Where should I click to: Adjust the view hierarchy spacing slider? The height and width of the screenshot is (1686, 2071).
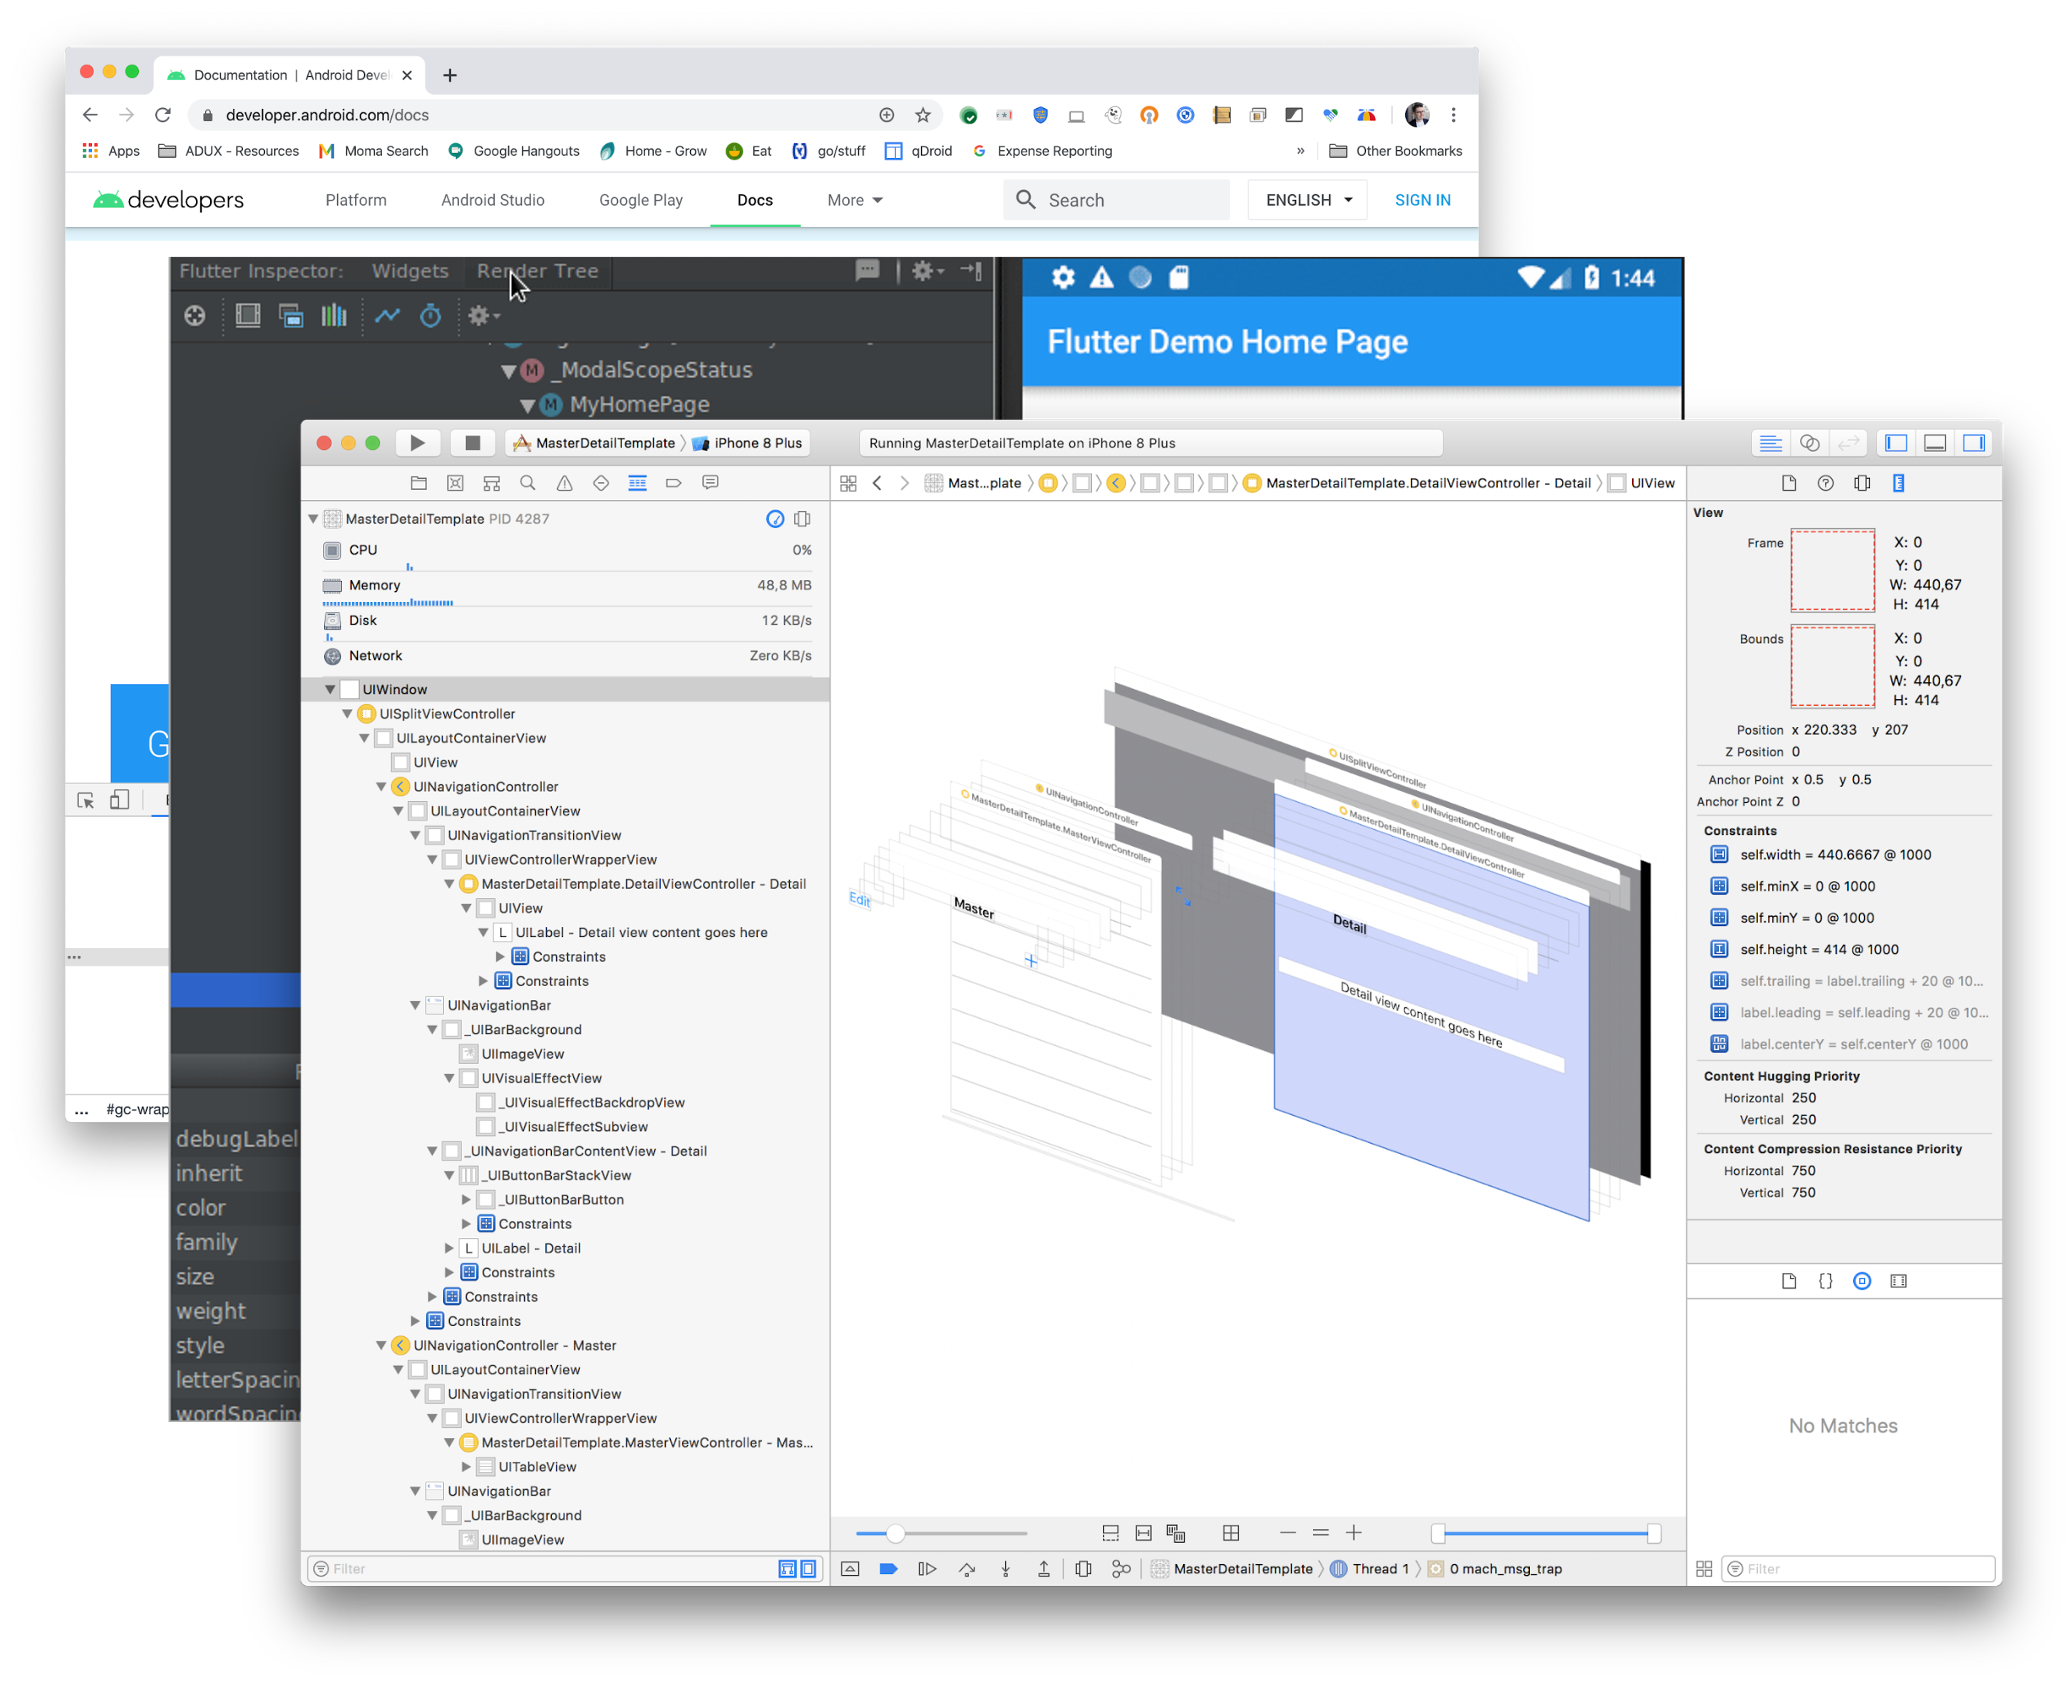[896, 1533]
